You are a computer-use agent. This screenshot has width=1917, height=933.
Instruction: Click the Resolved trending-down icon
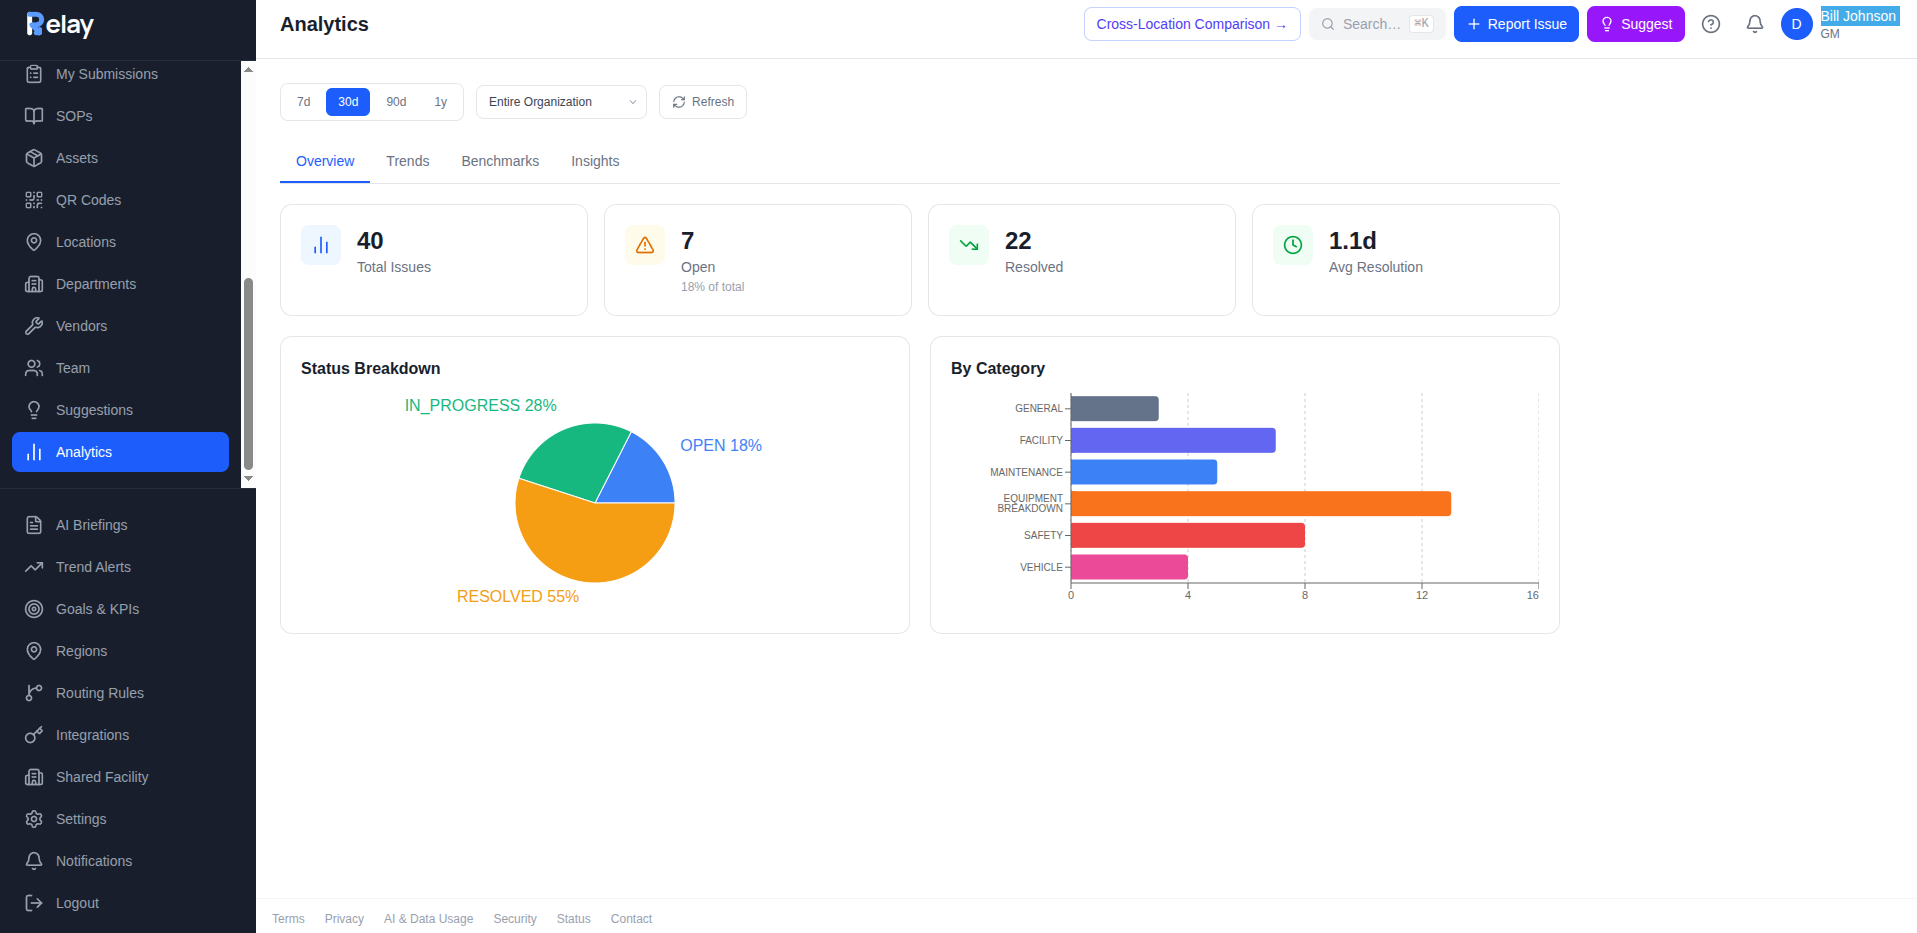click(x=969, y=245)
